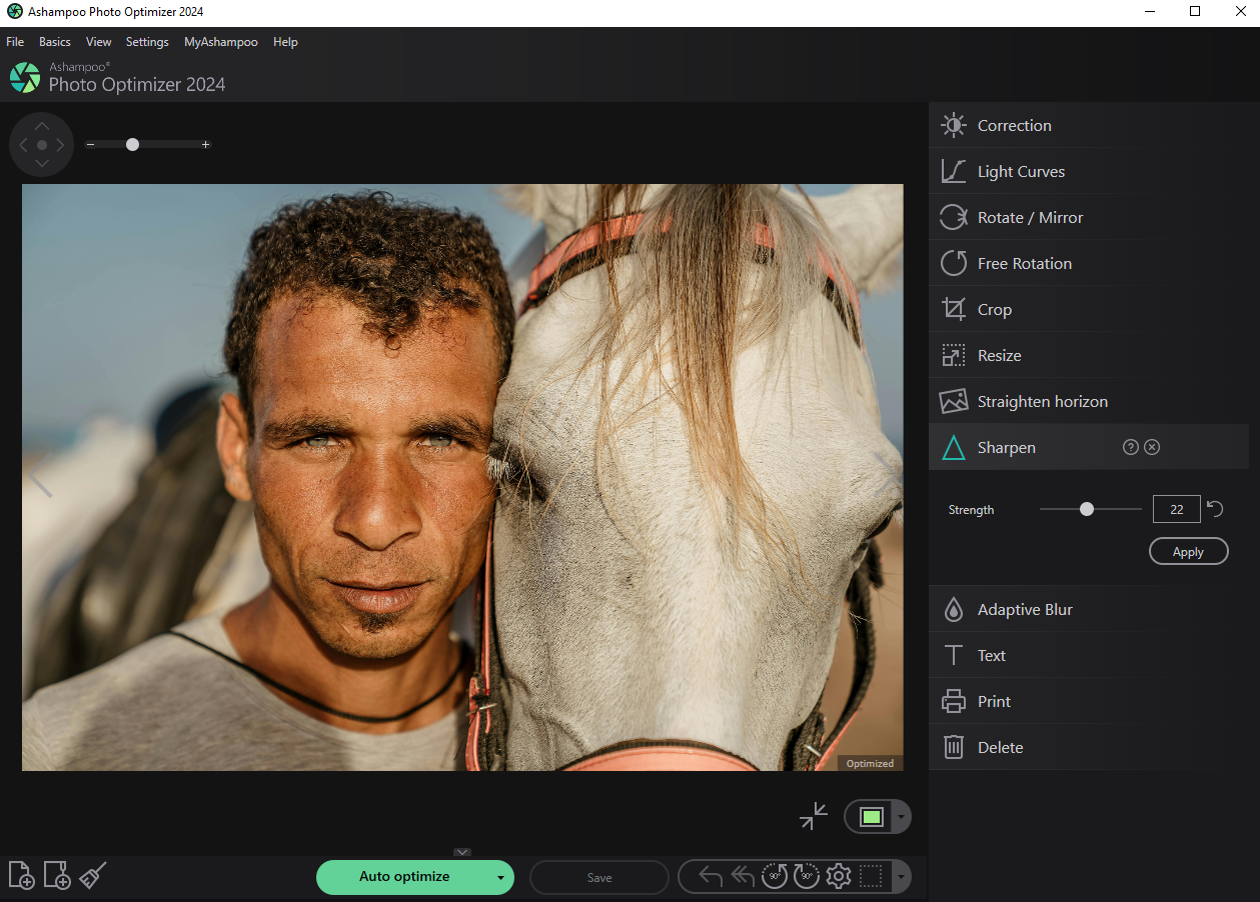Rotate image 90 degrees counterclockwise
The width and height of the screenshot is (1260, 902).
(774, 877)
